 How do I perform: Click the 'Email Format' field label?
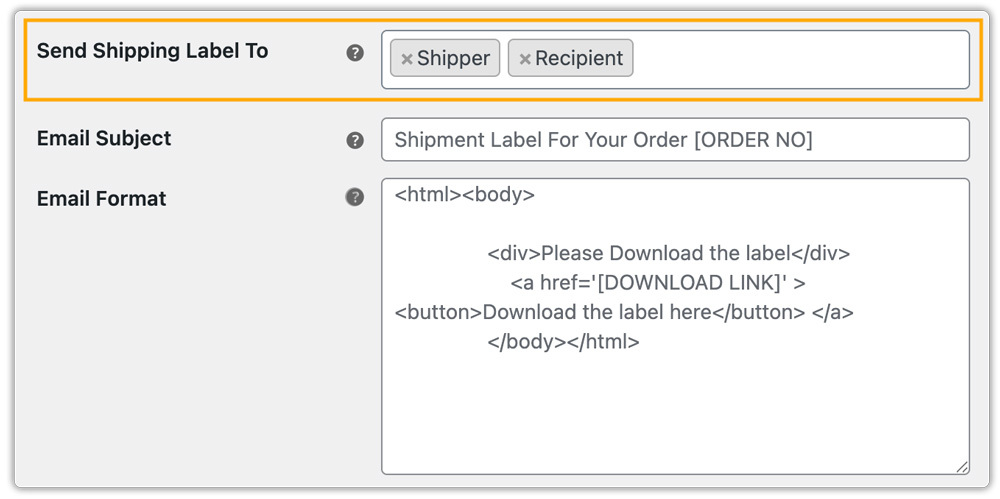click(x=101, y=198)
